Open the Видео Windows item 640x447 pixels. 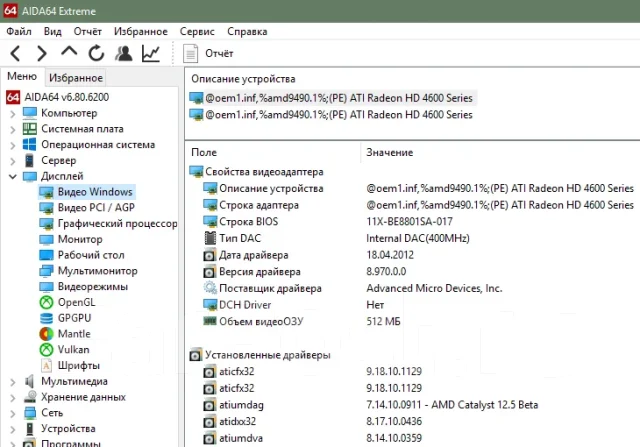tap(86, 192)
